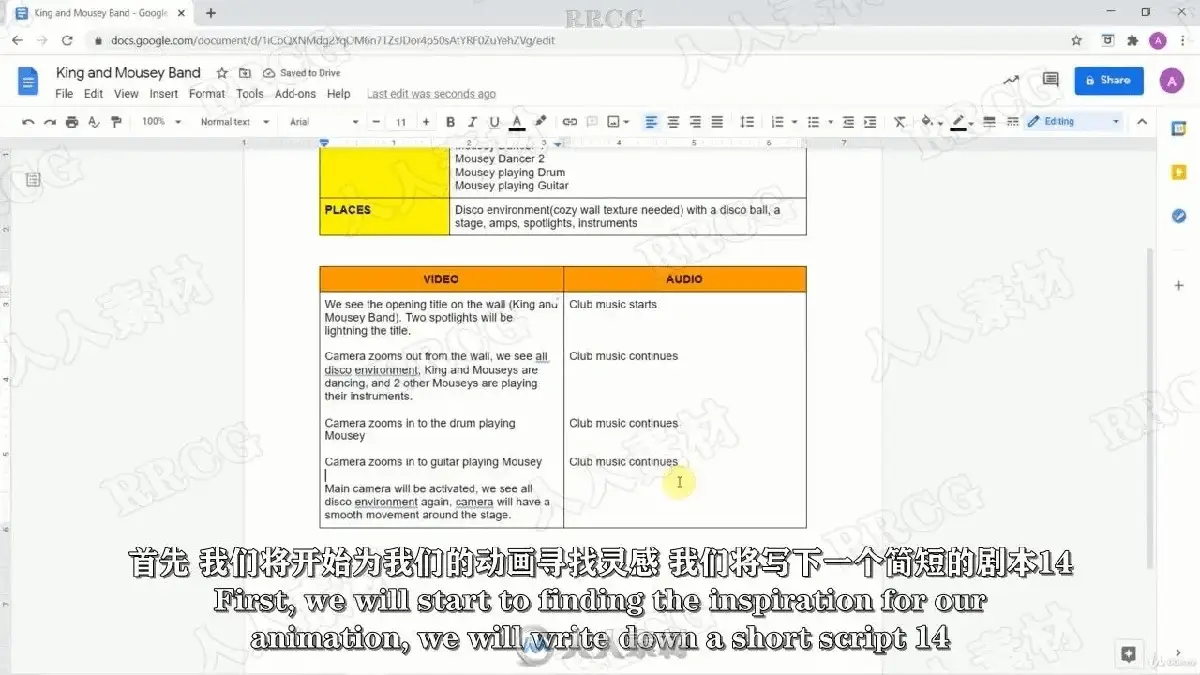Click the blue Share button
This screenshot has height=675, width=1200.
(x=1108, y=80)
